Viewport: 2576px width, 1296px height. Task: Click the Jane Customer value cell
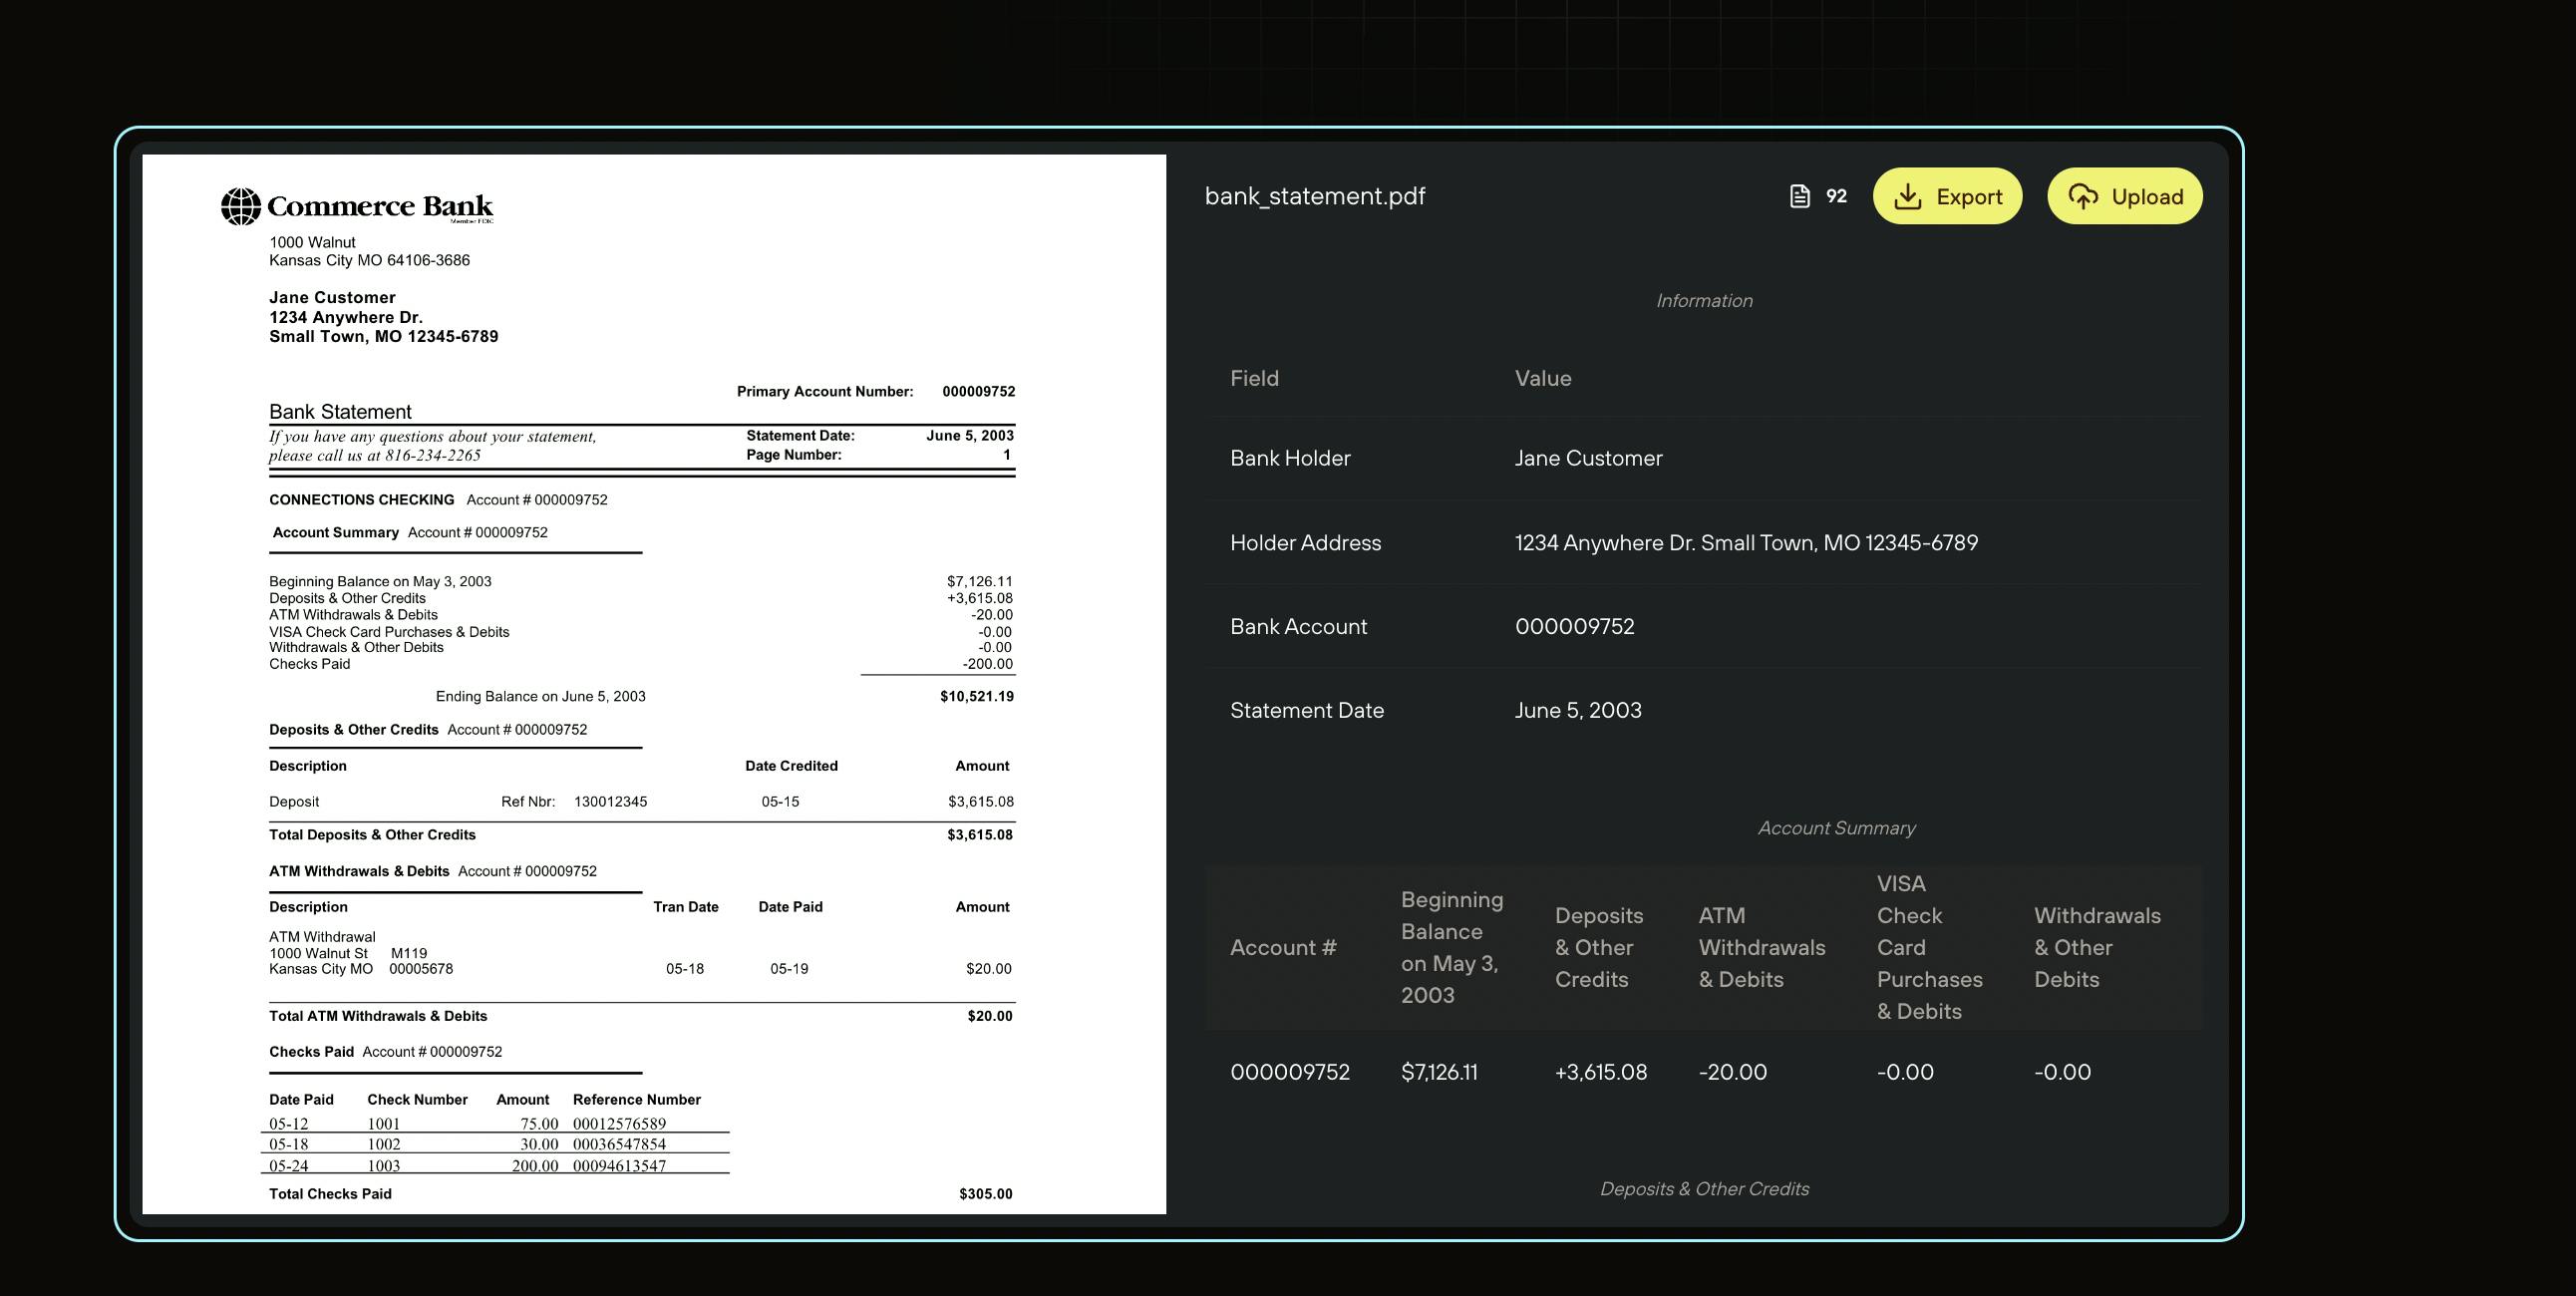click(1588, 458)
